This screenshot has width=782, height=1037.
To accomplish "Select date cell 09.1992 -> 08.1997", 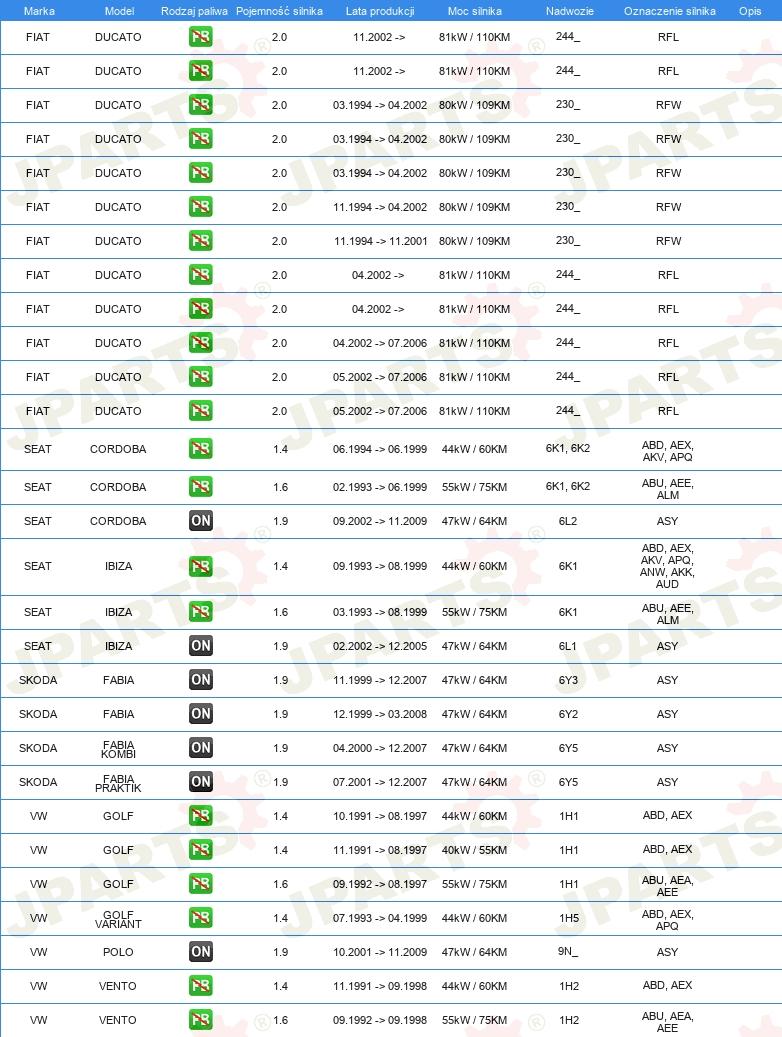I will (x=380, y=884).
